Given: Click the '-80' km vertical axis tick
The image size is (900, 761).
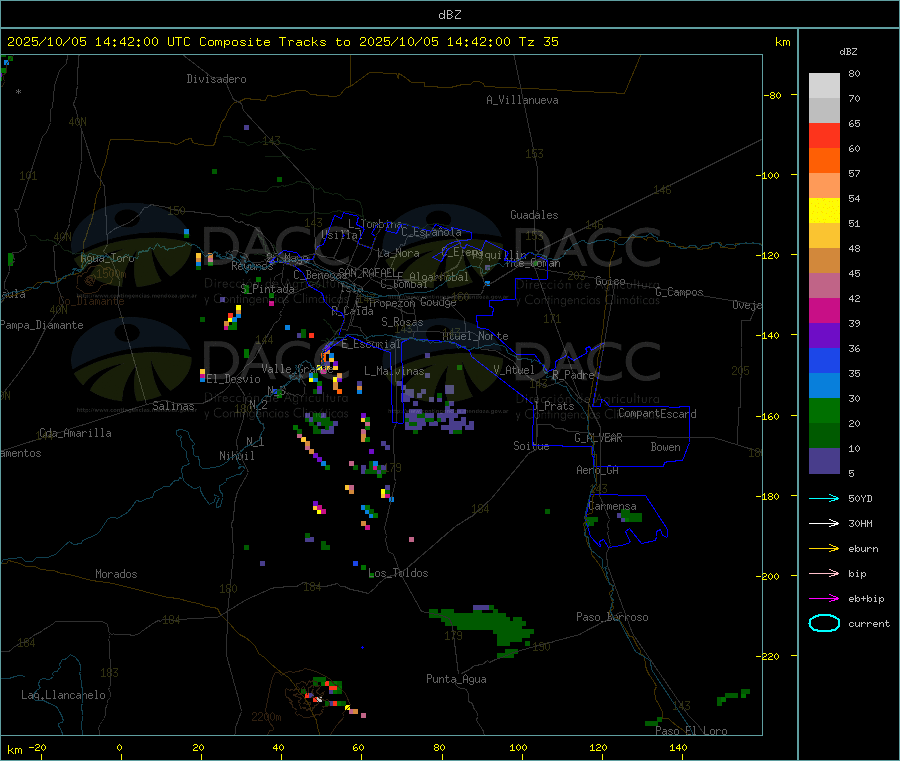Looking at the screenshot, I should pyautogui.click(x=773, y=95).
